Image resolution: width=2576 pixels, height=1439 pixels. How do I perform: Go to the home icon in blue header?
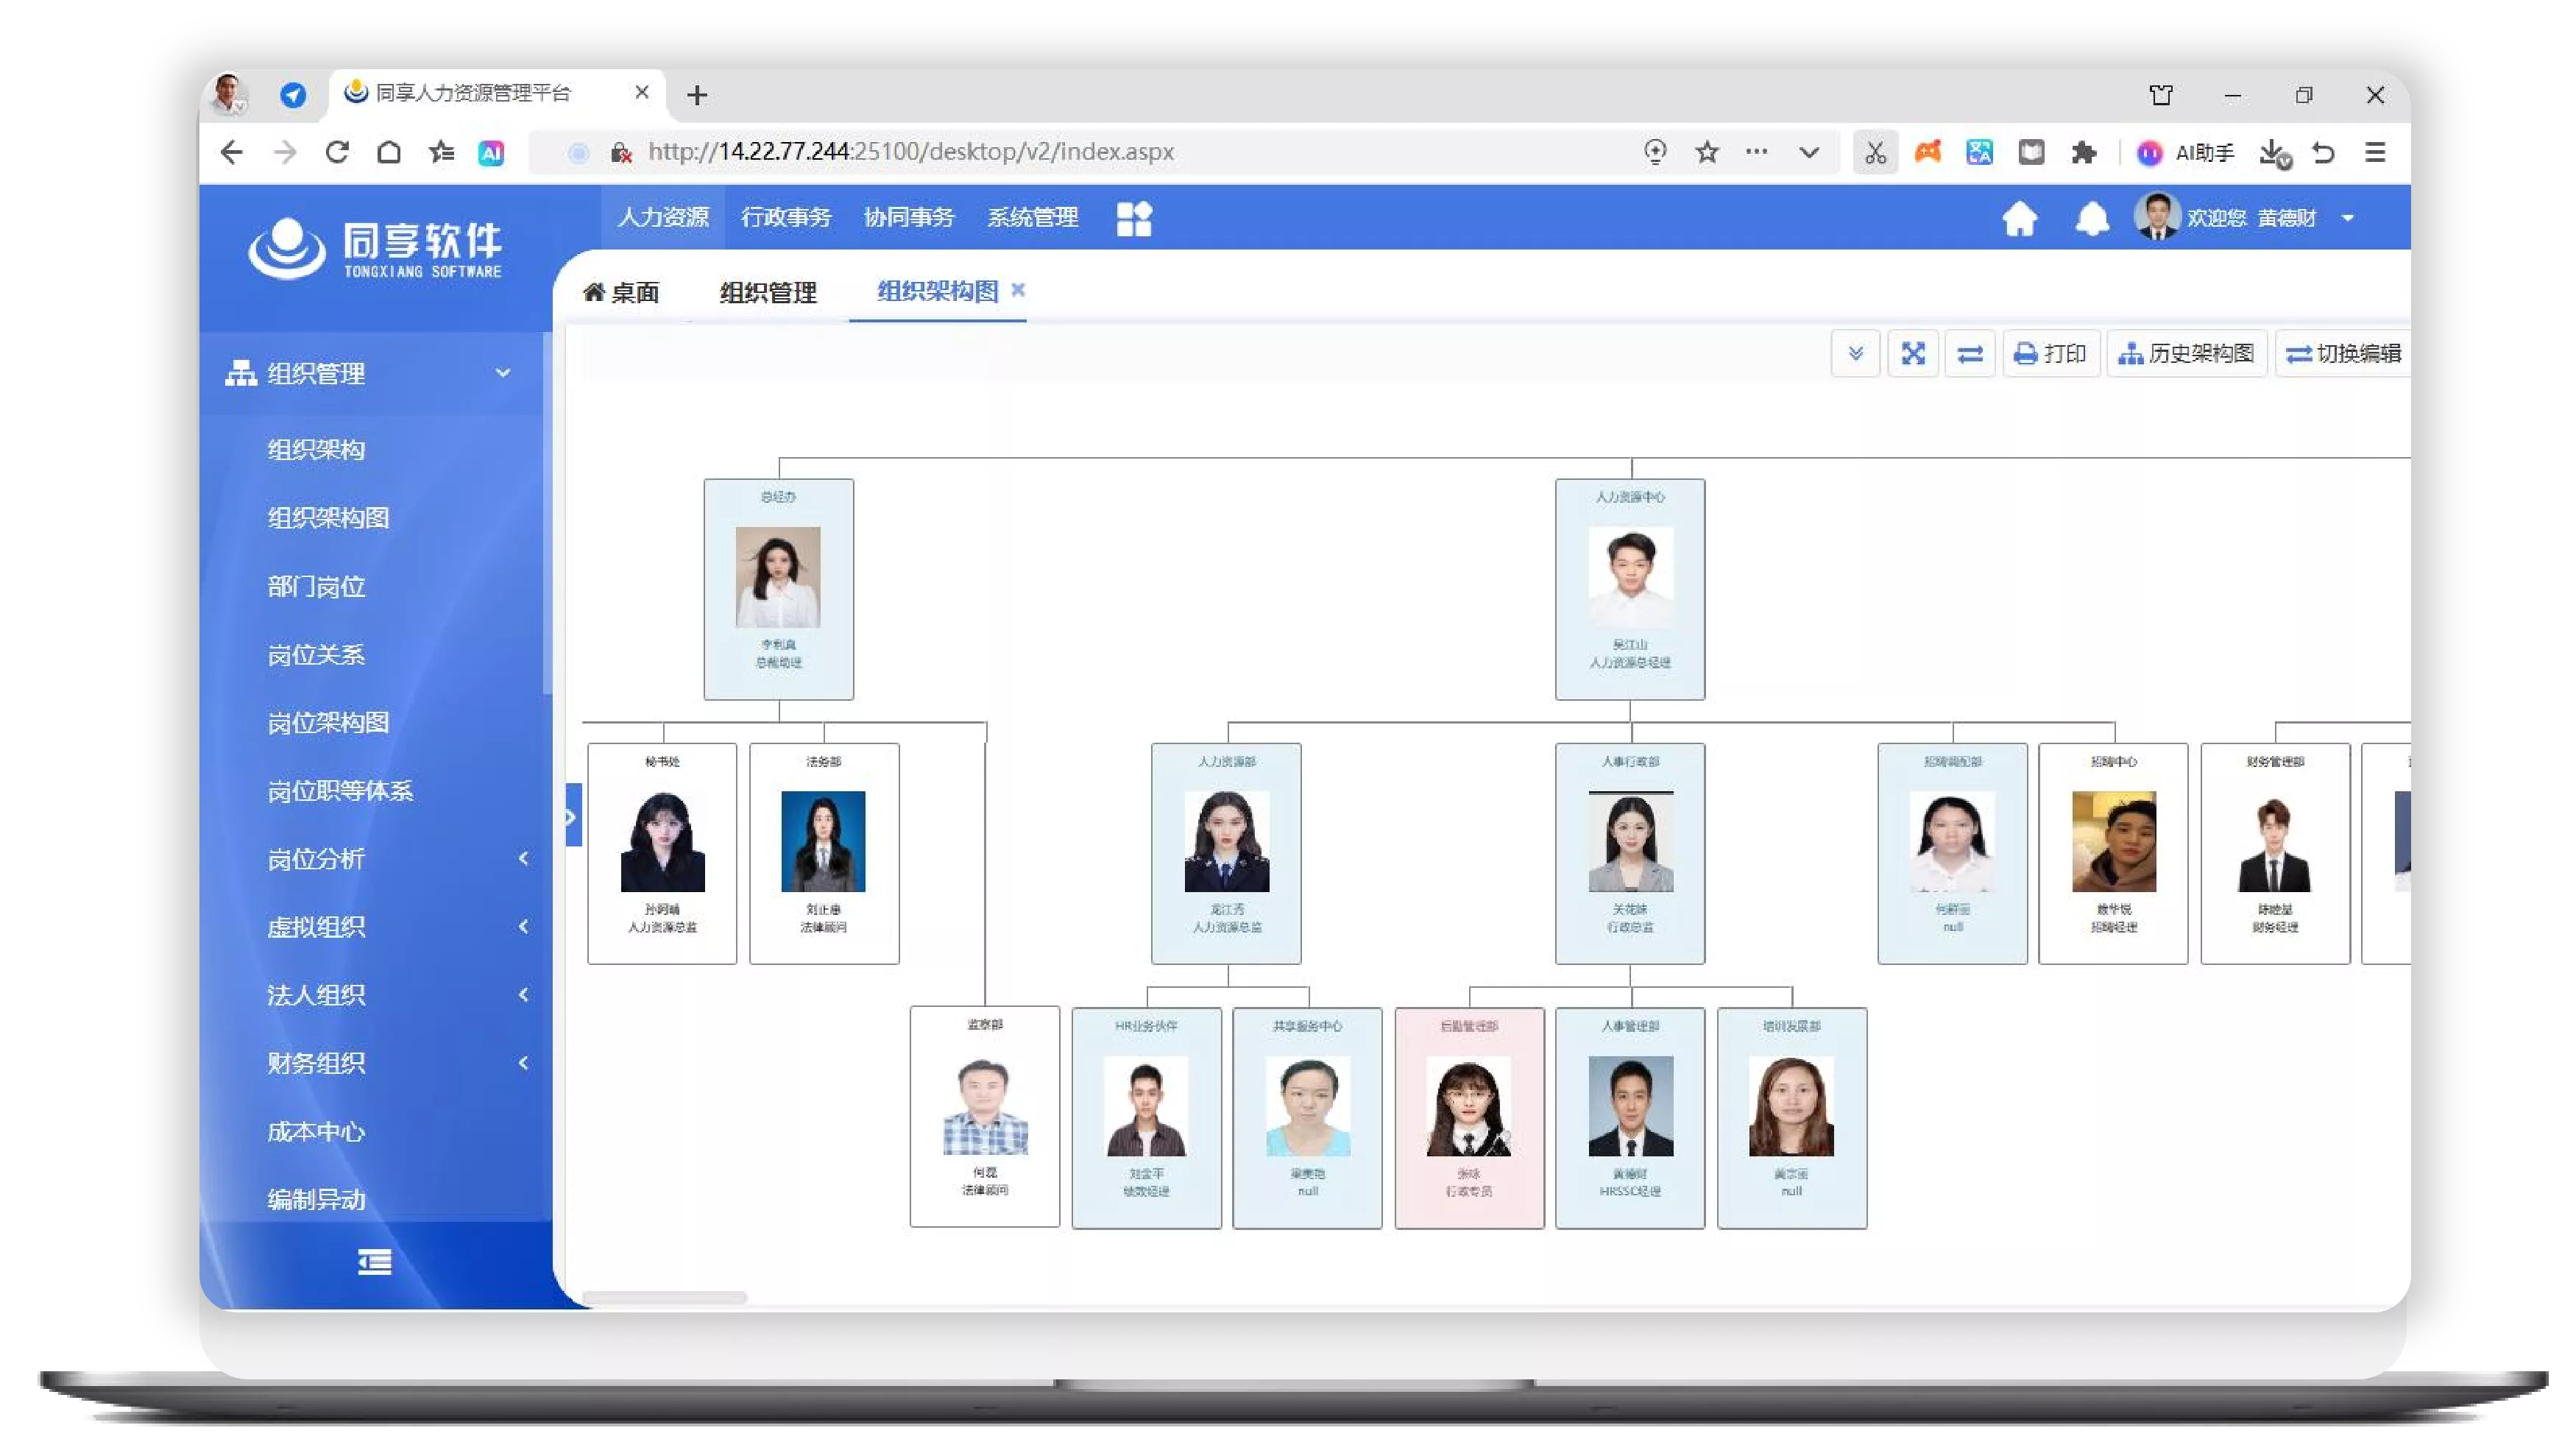click(x=2019, y=218)
